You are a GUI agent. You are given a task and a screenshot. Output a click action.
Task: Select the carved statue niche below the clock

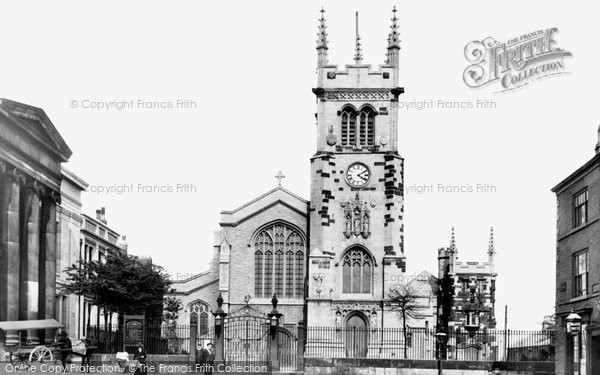pyautogui.click(x=357, y=217)
